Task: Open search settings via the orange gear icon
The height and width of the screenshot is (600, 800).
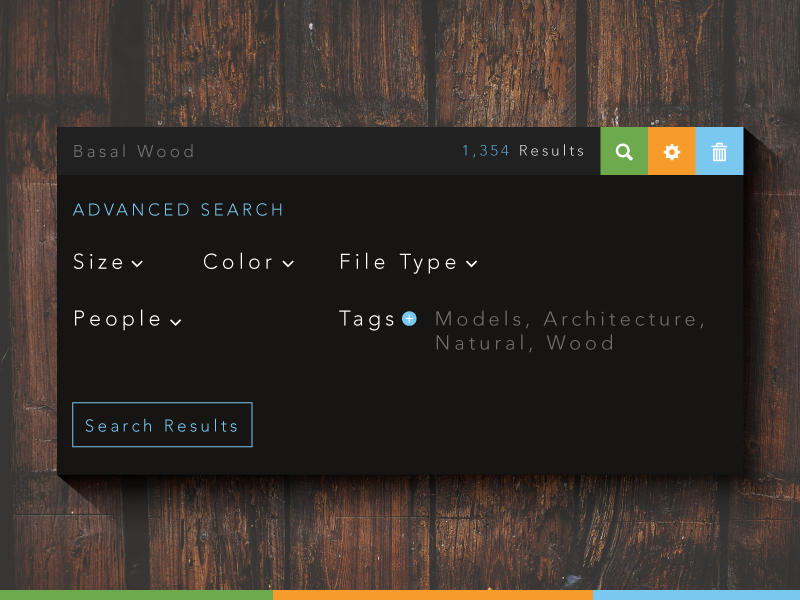Action: (x=671, y=151)
